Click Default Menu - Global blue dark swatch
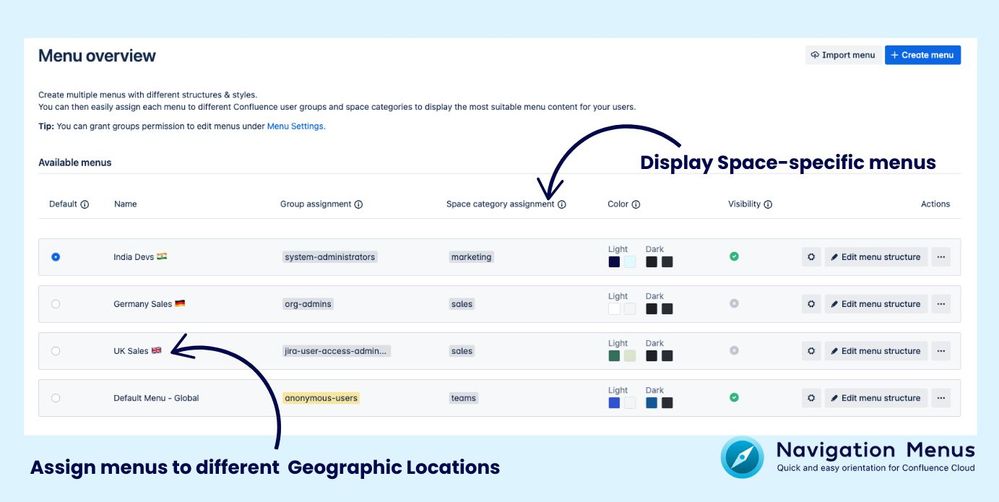 651,403
